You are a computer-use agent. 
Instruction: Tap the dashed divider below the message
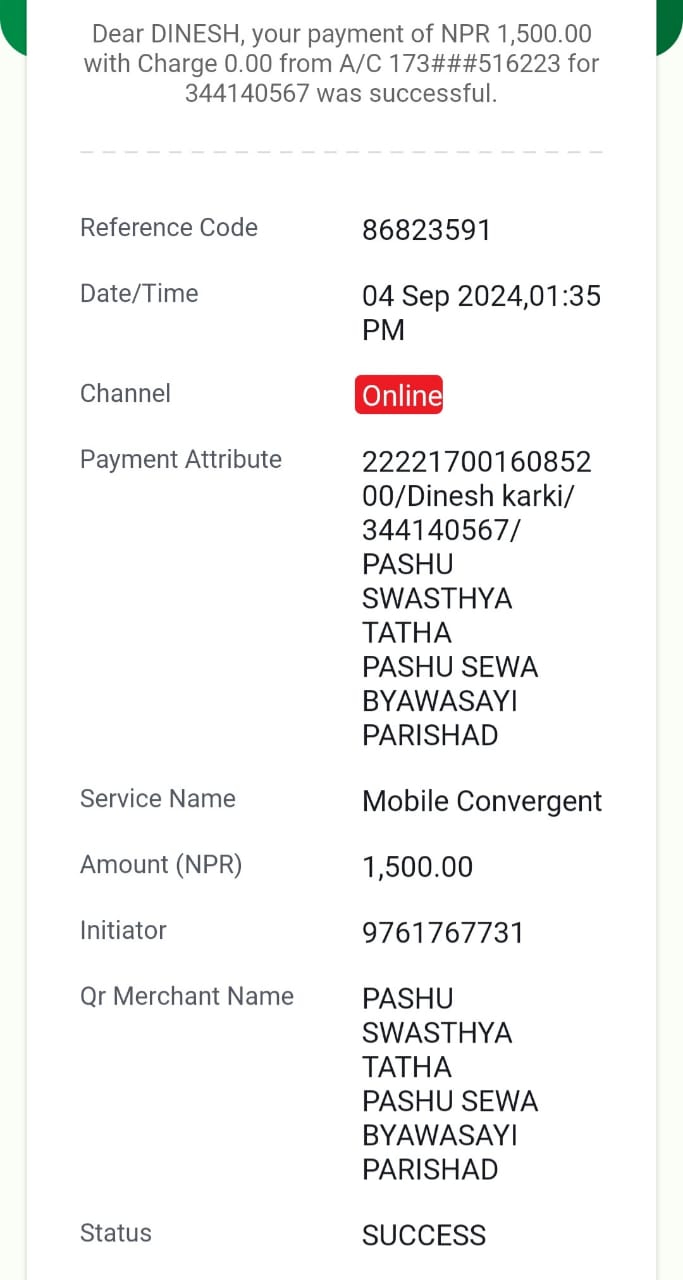[x=341, y=151]
